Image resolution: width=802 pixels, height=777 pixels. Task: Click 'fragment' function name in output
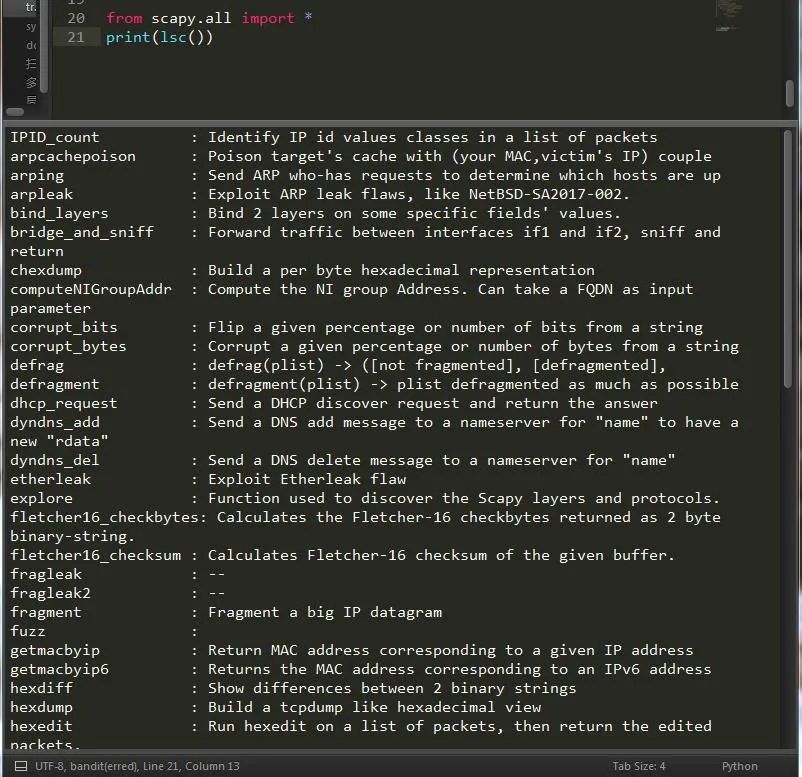pos(46,612)
